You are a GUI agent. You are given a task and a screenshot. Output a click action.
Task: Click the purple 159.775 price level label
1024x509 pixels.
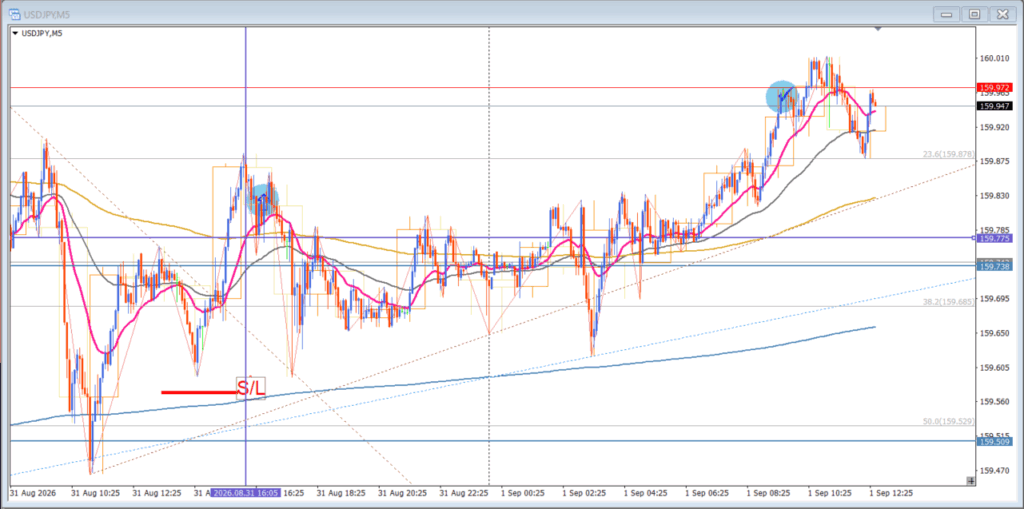click(995, 238)
